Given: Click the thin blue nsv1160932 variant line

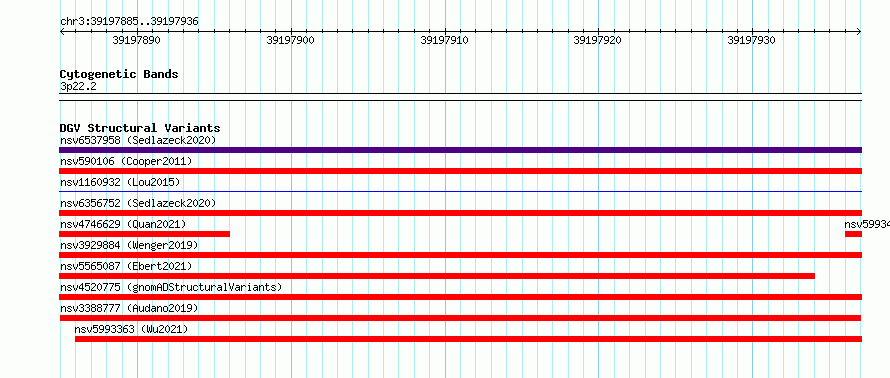Looking at the screenshot, I should [x=460, y=192].
